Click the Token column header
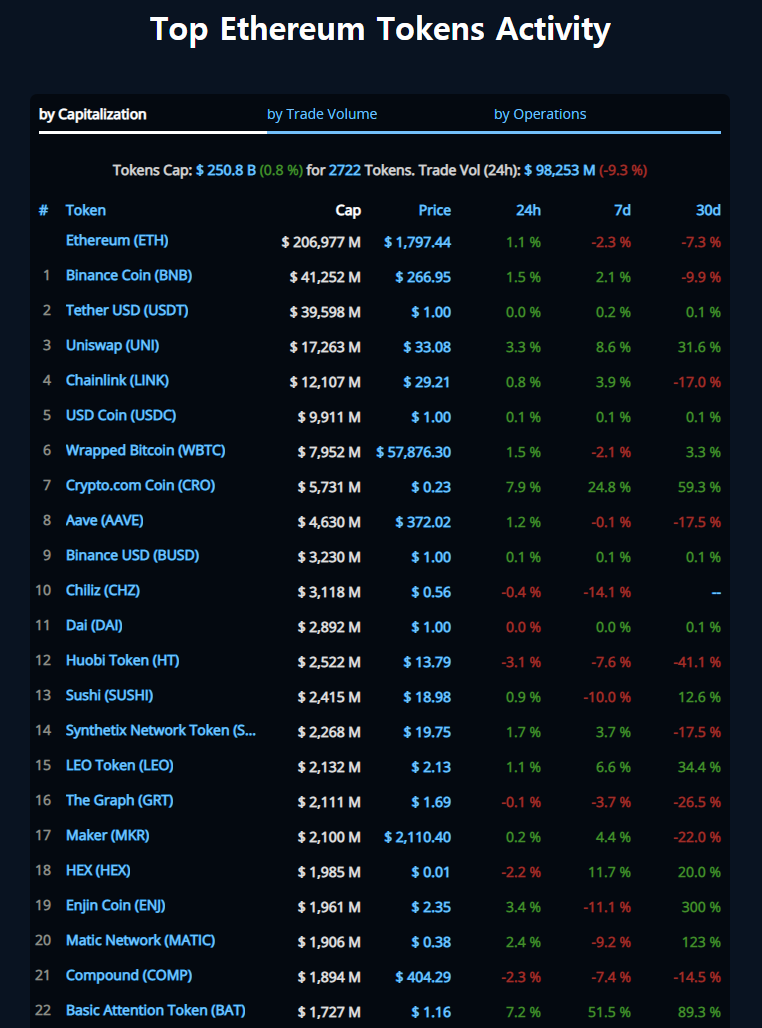The image size is (762, 1028). (85, 210)
